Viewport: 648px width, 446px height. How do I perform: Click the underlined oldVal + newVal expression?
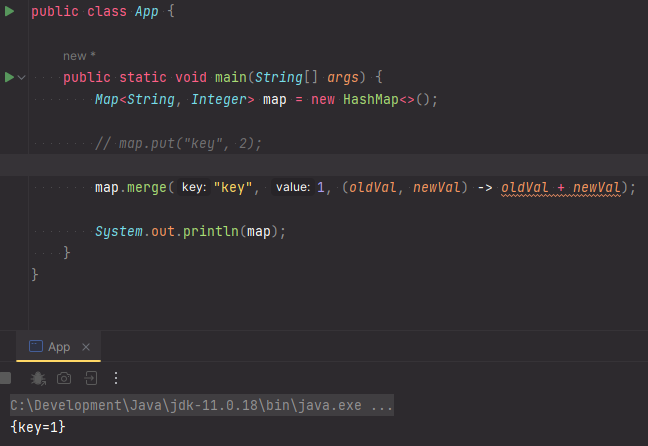tap(561, 188)
